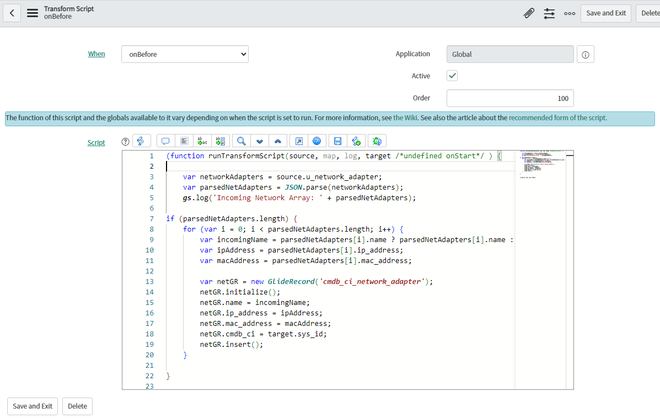This screenshot has height=418, width=660.
Task: Toggle the Active checkbox
Action: point(452,76)
